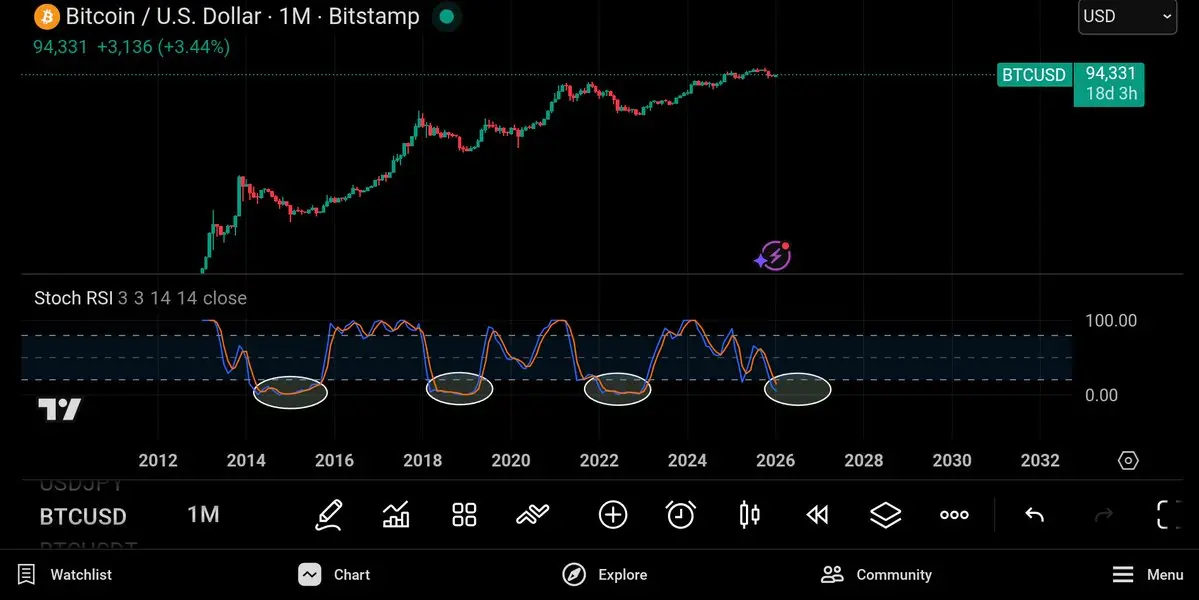Click the 100.00 Stoch RSI scale value

coord(1111,321)
